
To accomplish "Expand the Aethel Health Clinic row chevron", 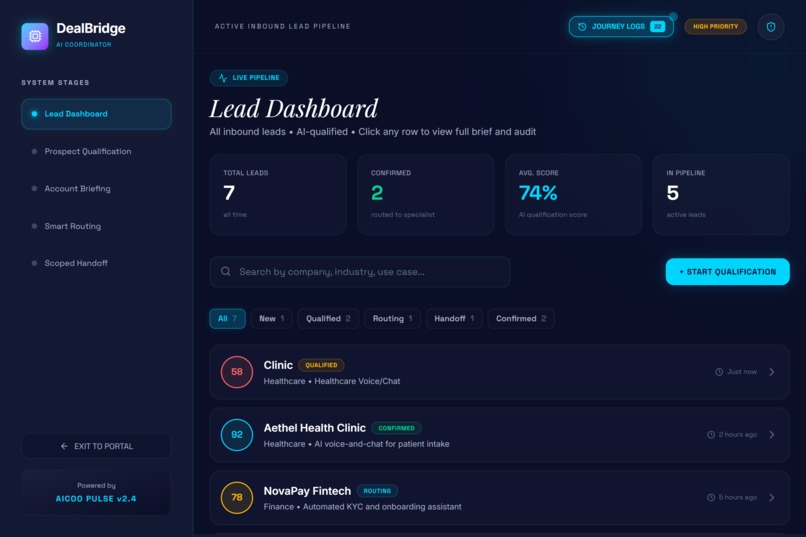I will [x=772, y=435].
